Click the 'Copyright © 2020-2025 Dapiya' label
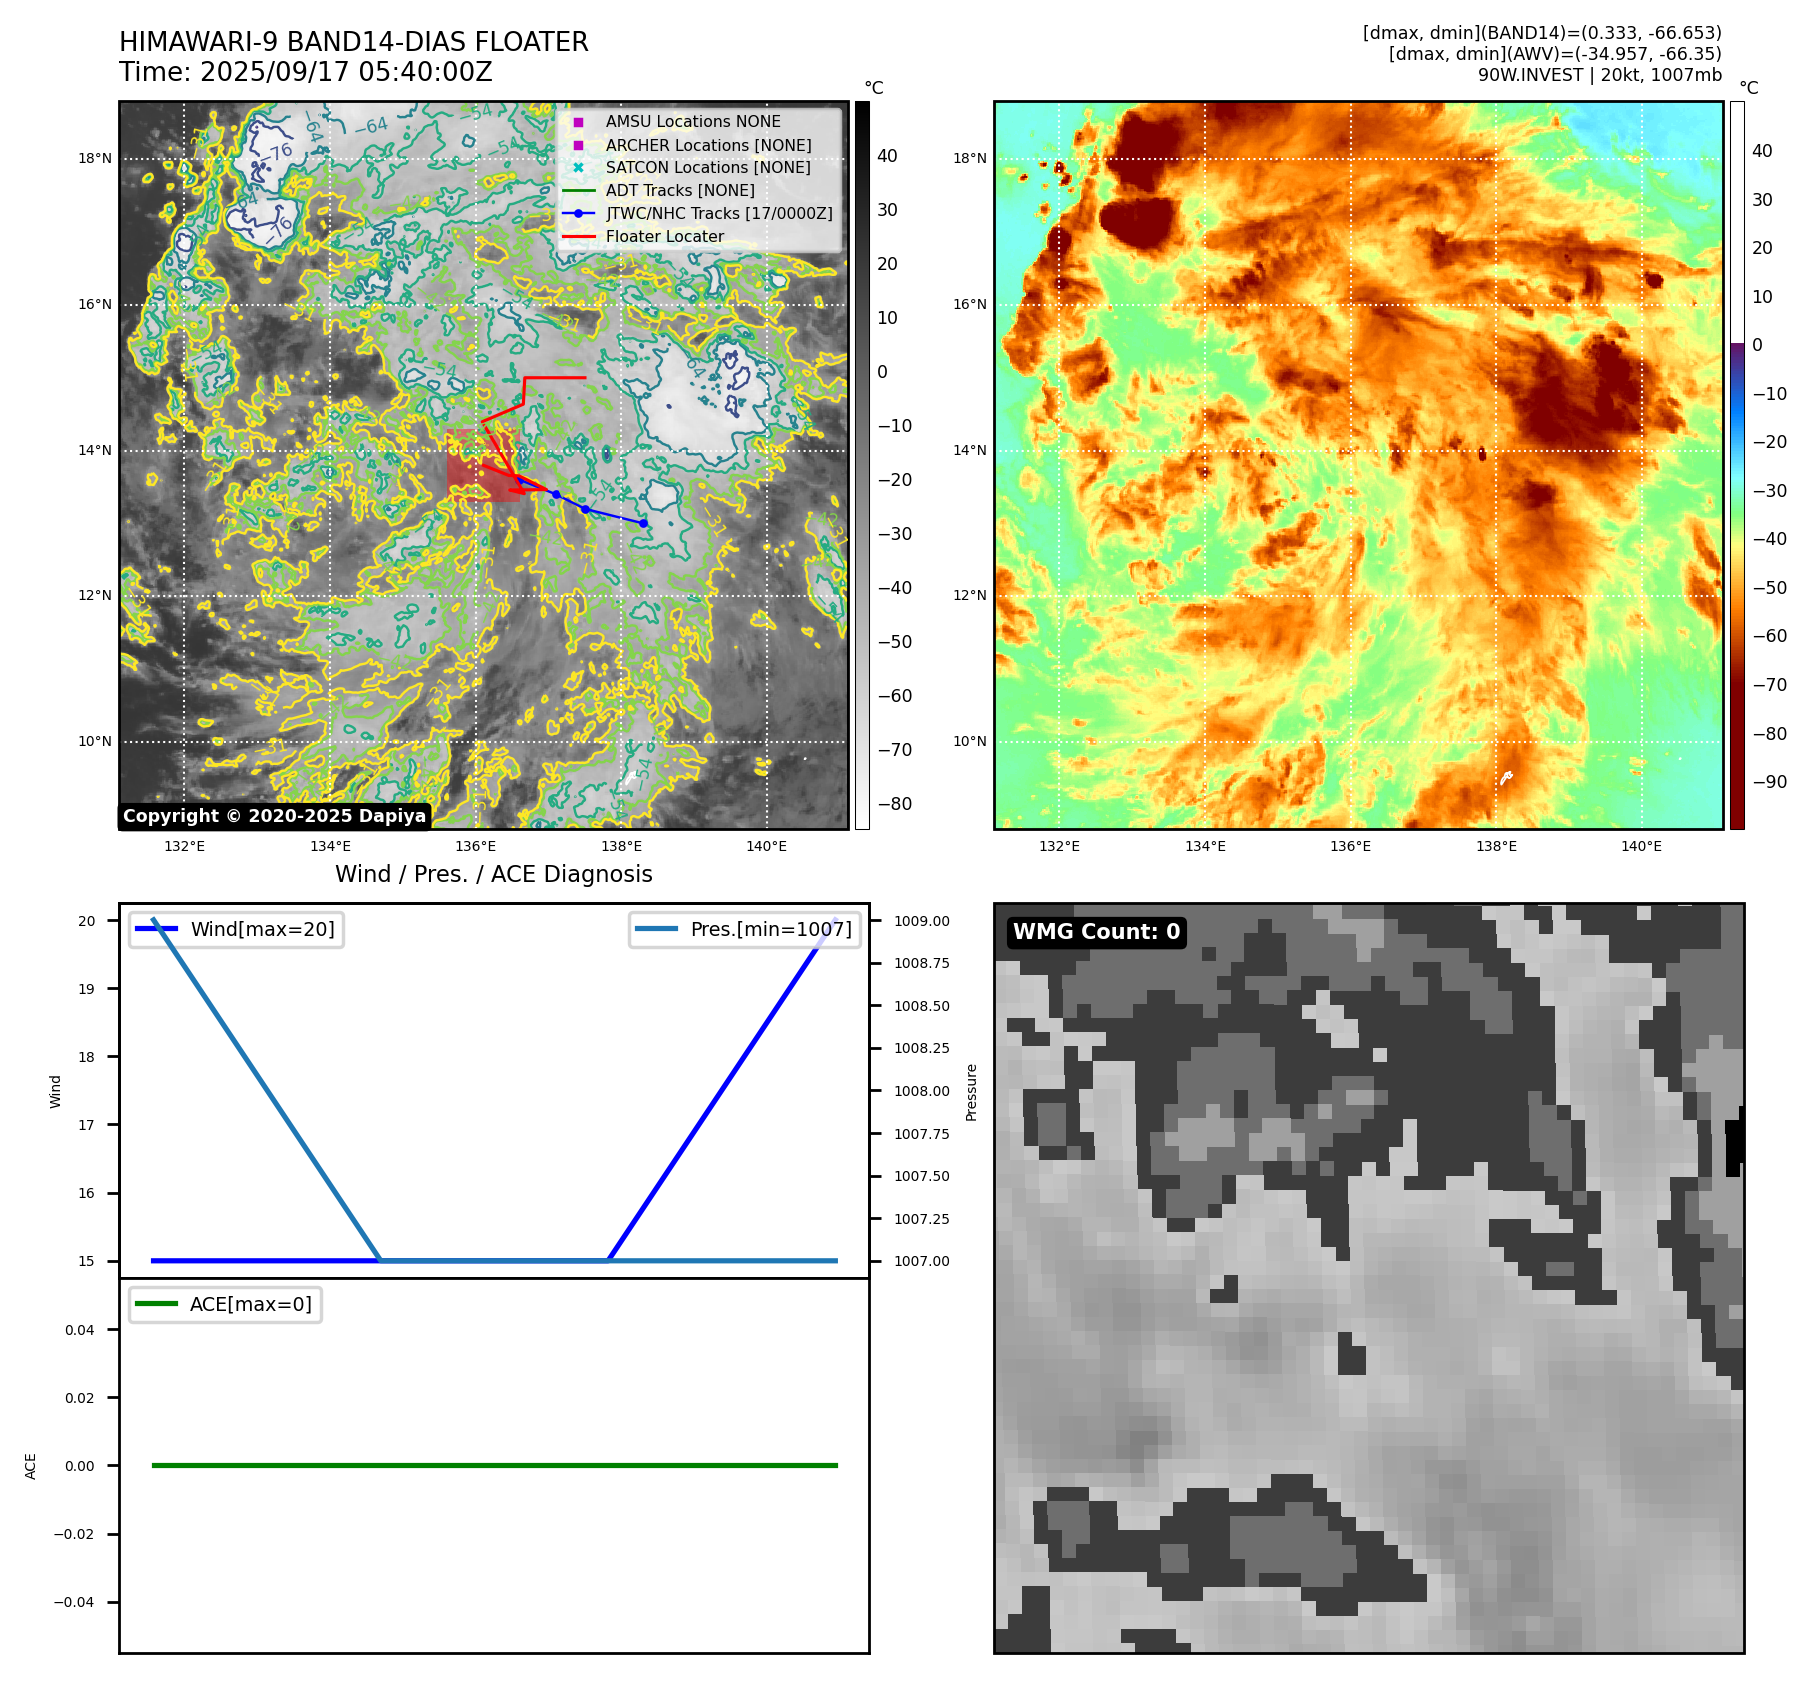 coord(275,816)
